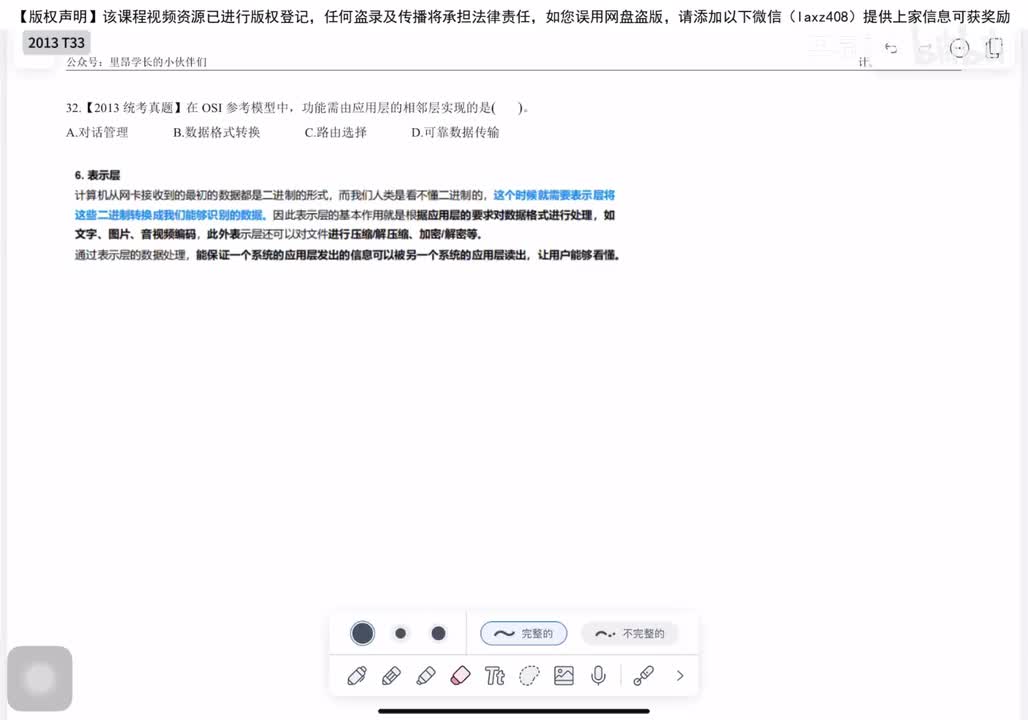Select answer option B.数据格式转换
Image resolution: width=1028 pixels, height=720 pixels.
pos(216,132)
